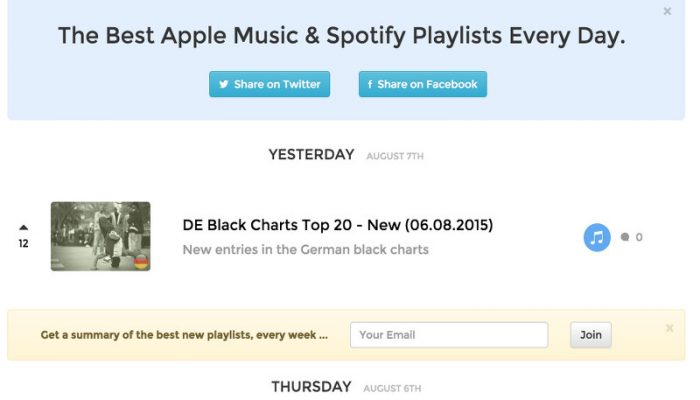Click the comment bubble icon

pyautogui.click(x=625, y=237)
